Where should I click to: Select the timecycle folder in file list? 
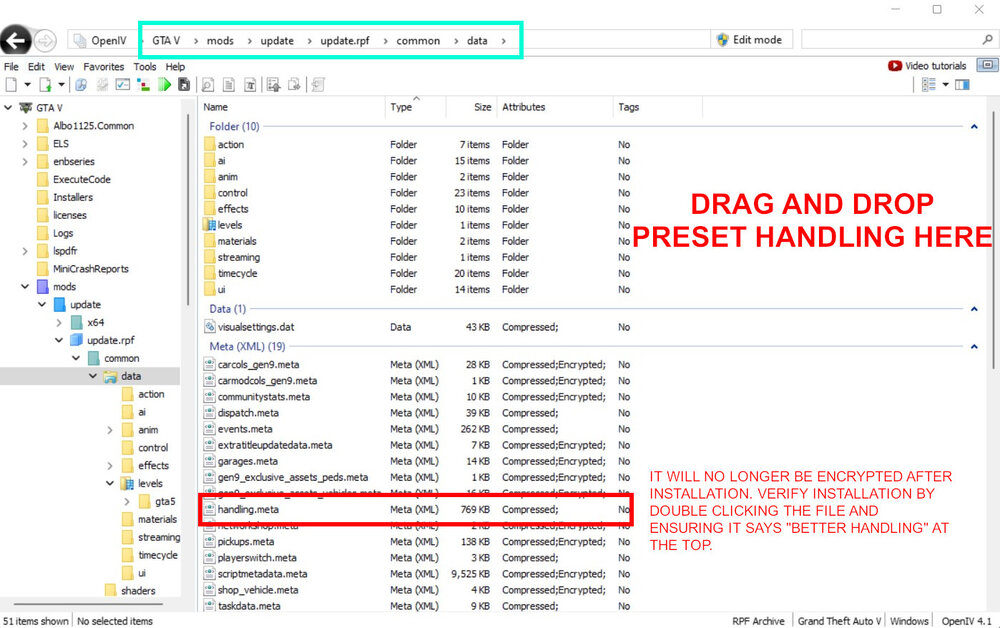[x=237, y=274]
